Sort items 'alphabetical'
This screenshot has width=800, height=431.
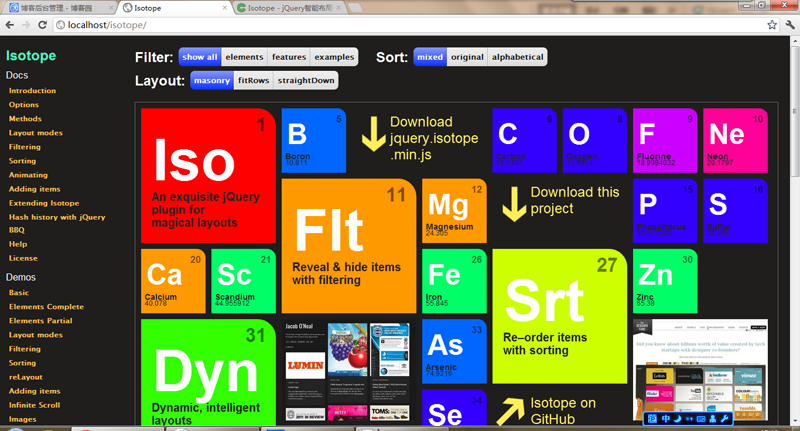(517, 57)
